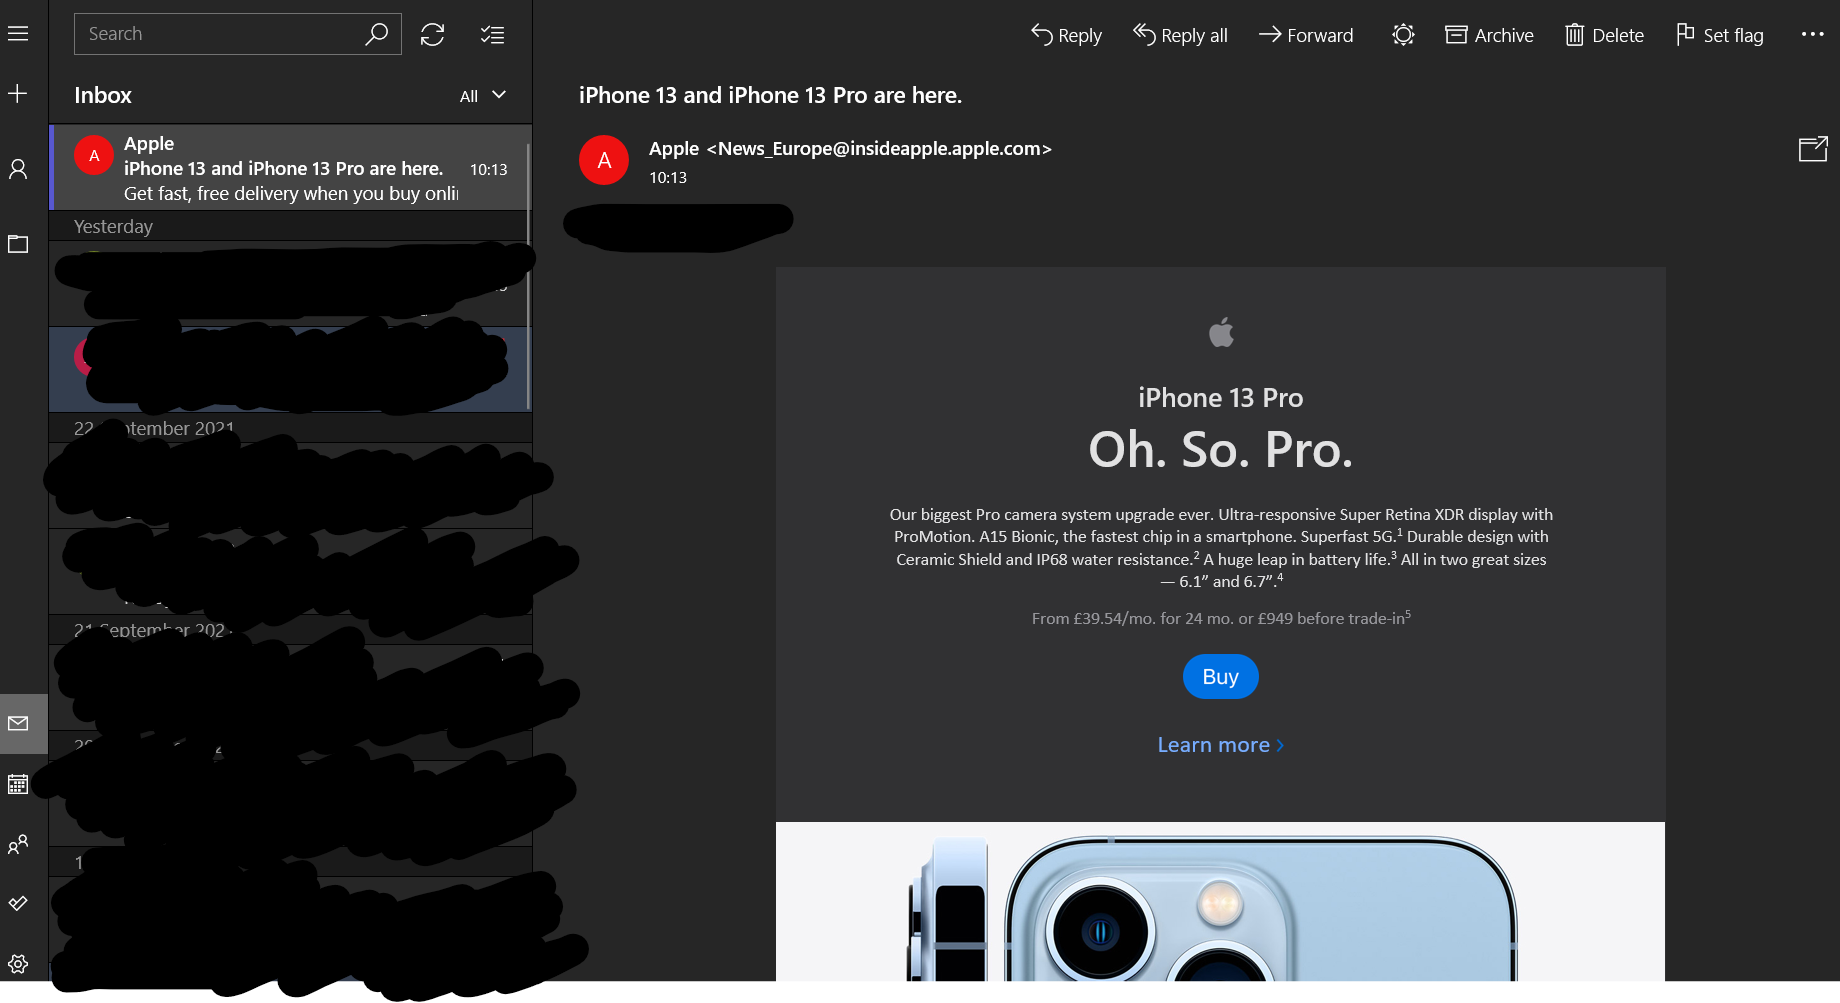Forward the iPhone 13 email
Image resolution: width=1840 pixels, height=1003 pixels.
(x=1306, y=35)
